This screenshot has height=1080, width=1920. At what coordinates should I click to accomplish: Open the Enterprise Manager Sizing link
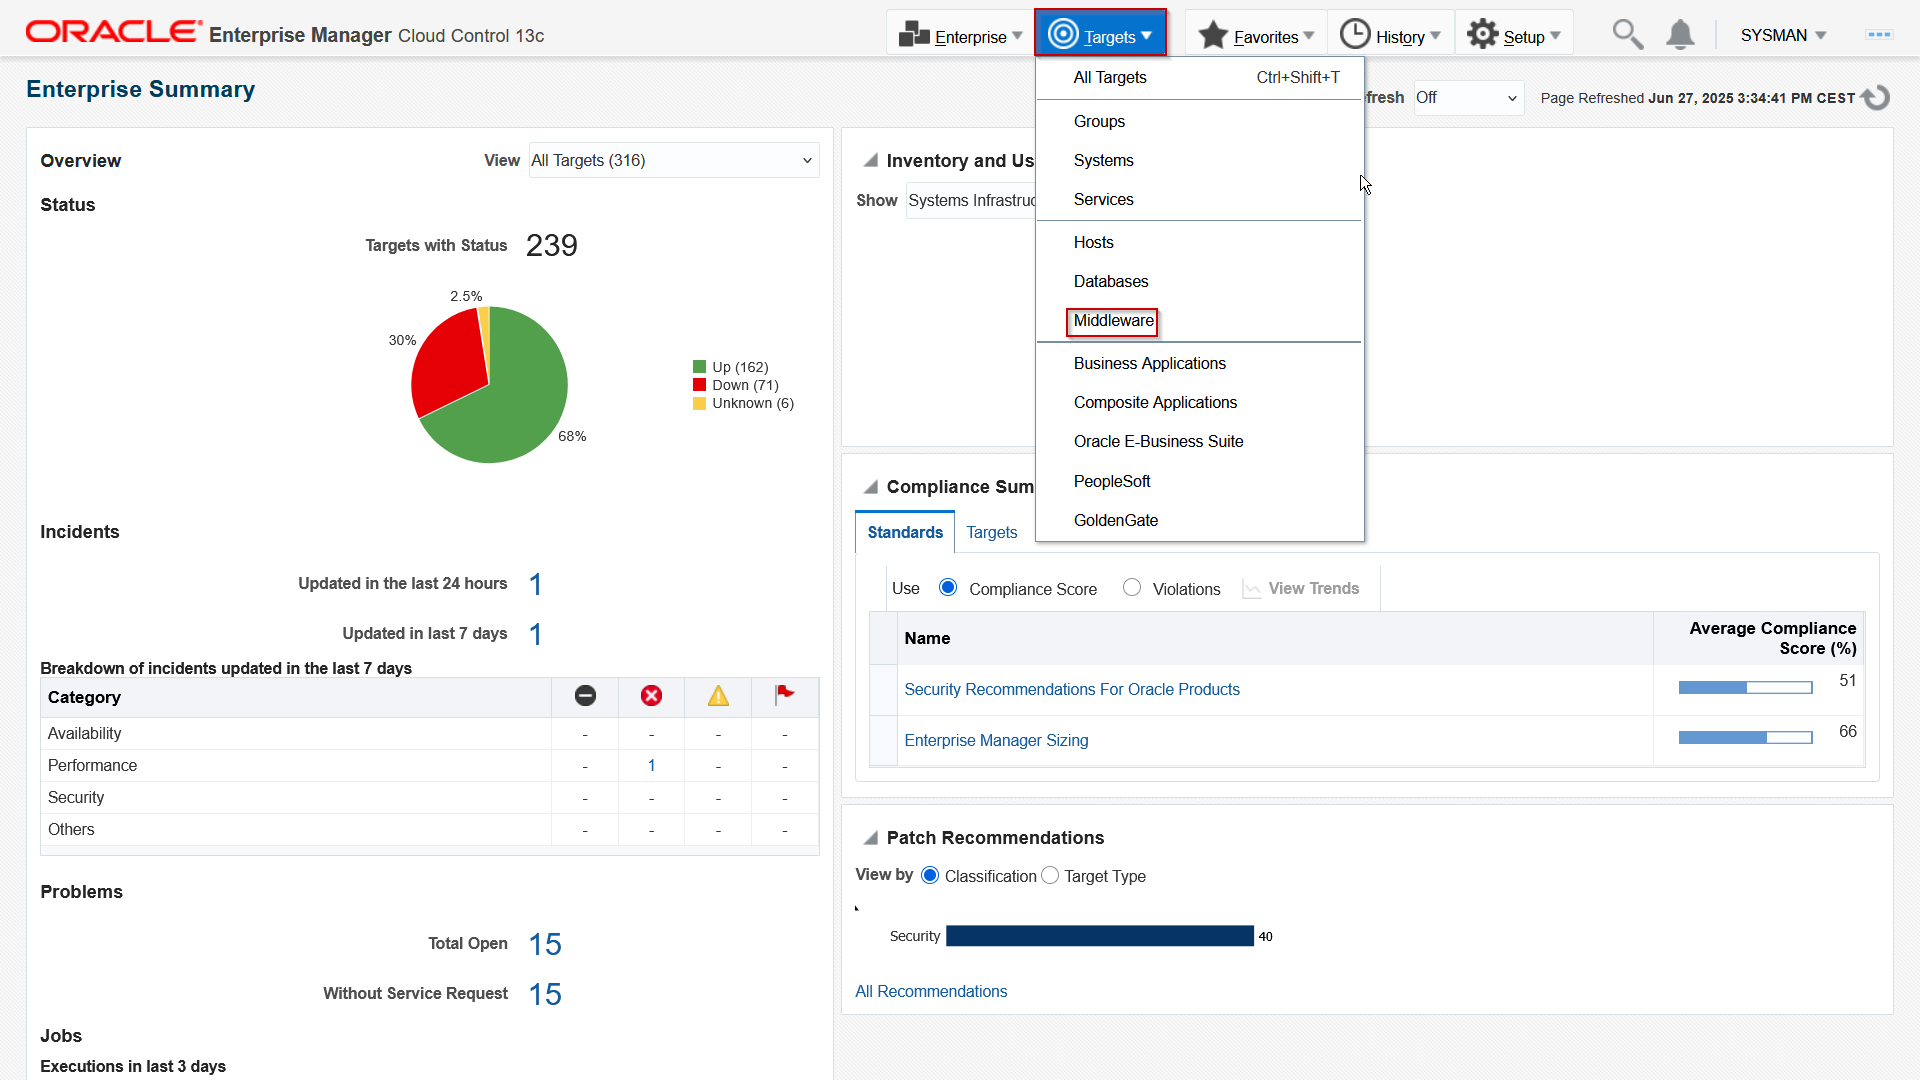pyautogui.click(x=995, y=741)
